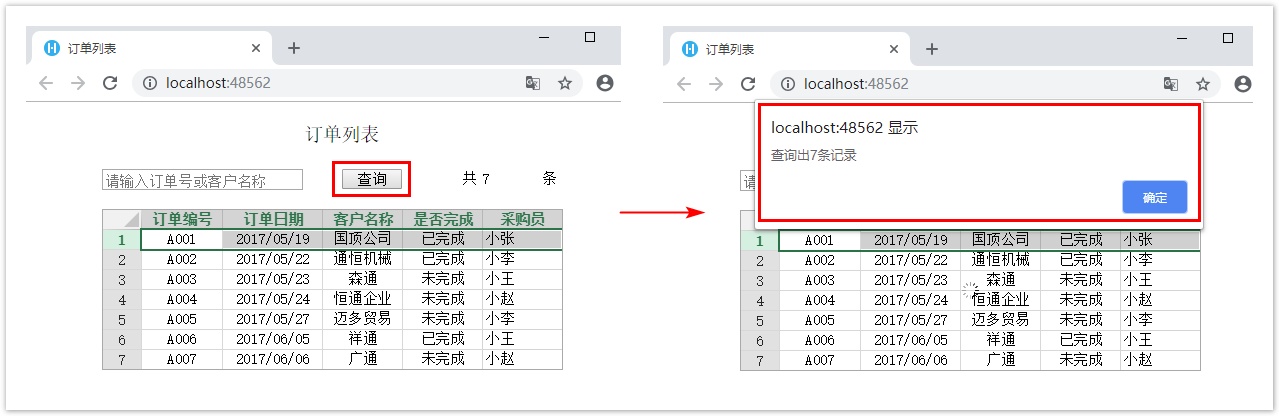
Task: Select 迈多贸易 cell in right window table
Action: 1001,320
